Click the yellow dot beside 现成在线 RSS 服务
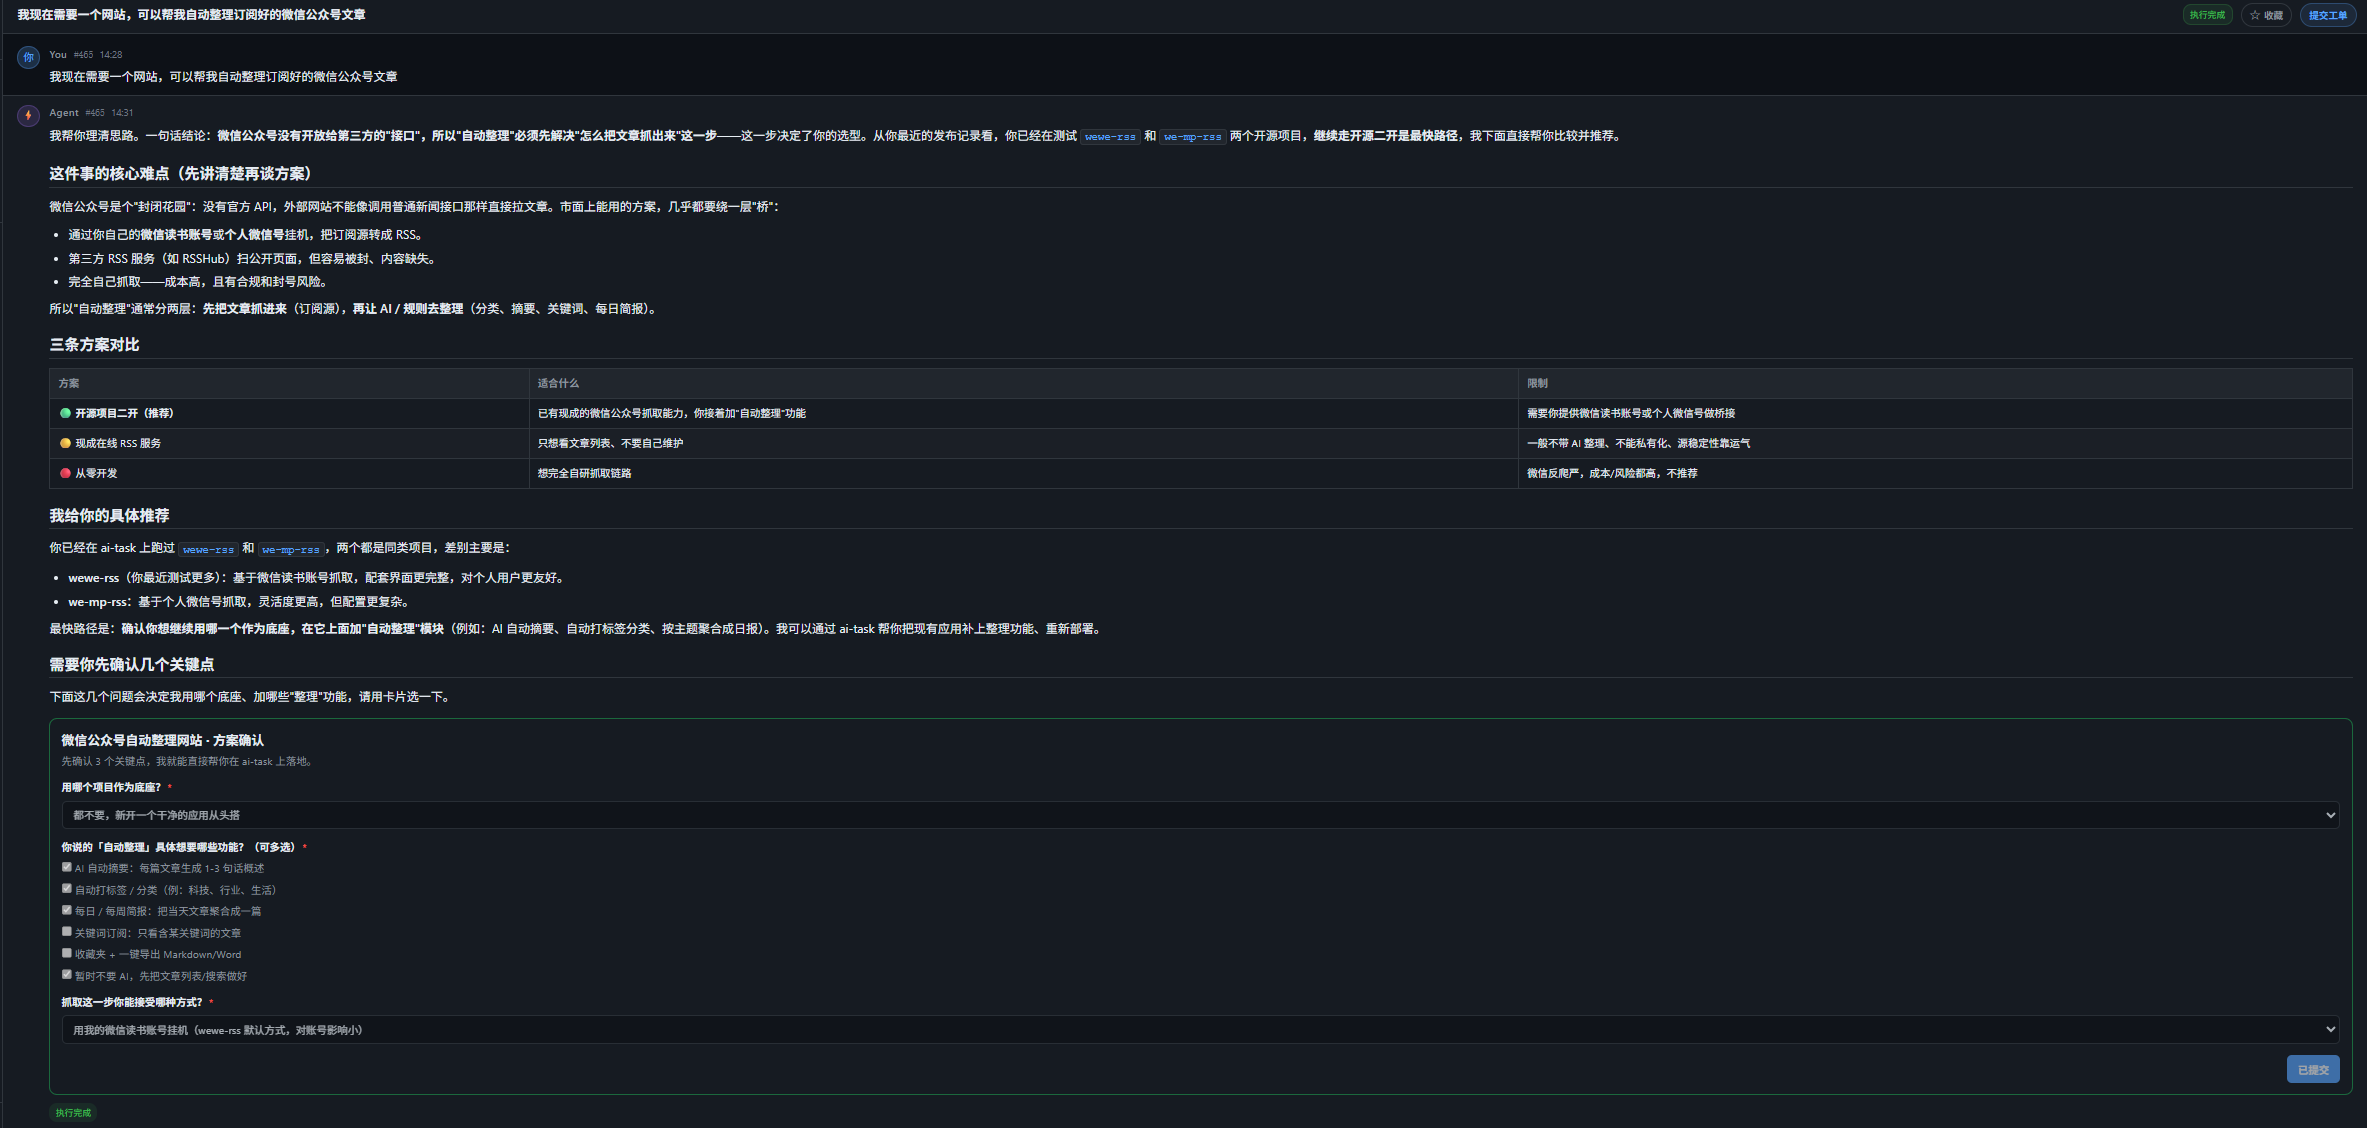This screenshot has width=2367, height=1128. 65,443
